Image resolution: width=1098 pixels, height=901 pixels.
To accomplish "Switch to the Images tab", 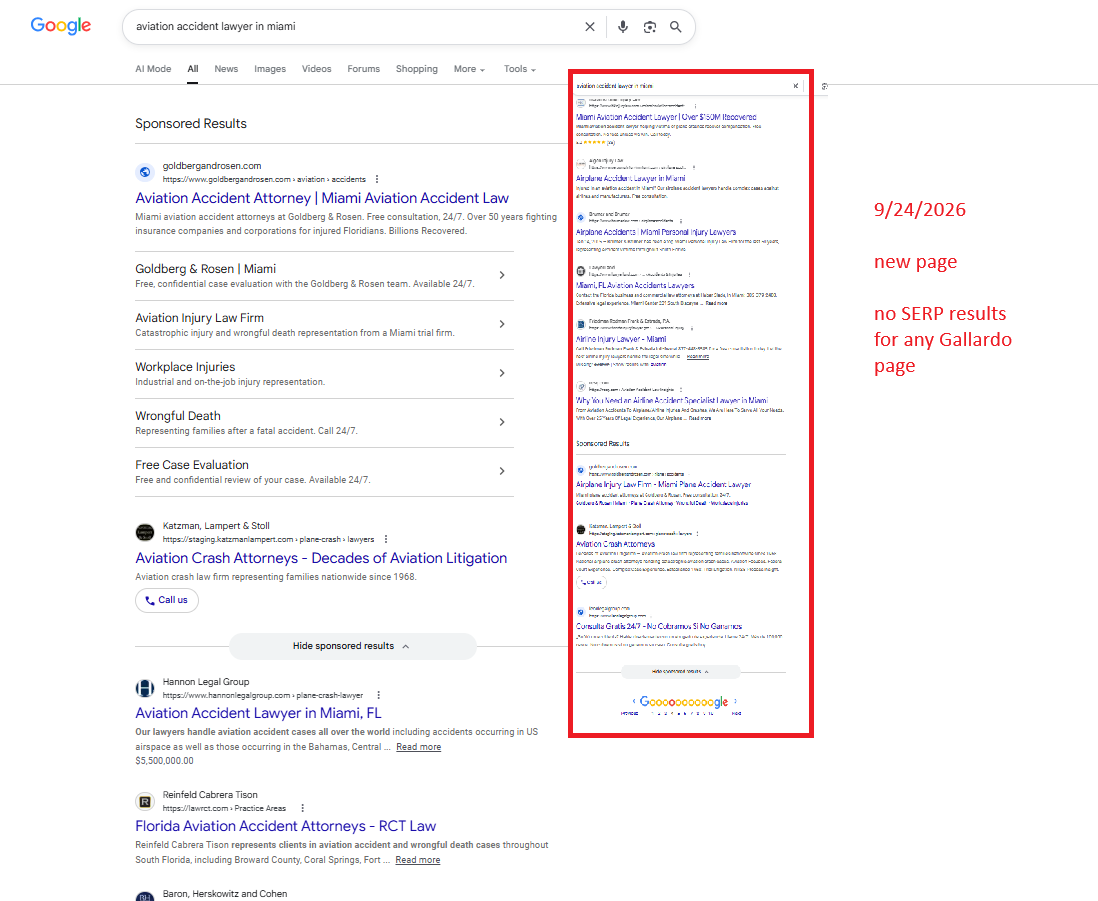I will pos(270,69).
